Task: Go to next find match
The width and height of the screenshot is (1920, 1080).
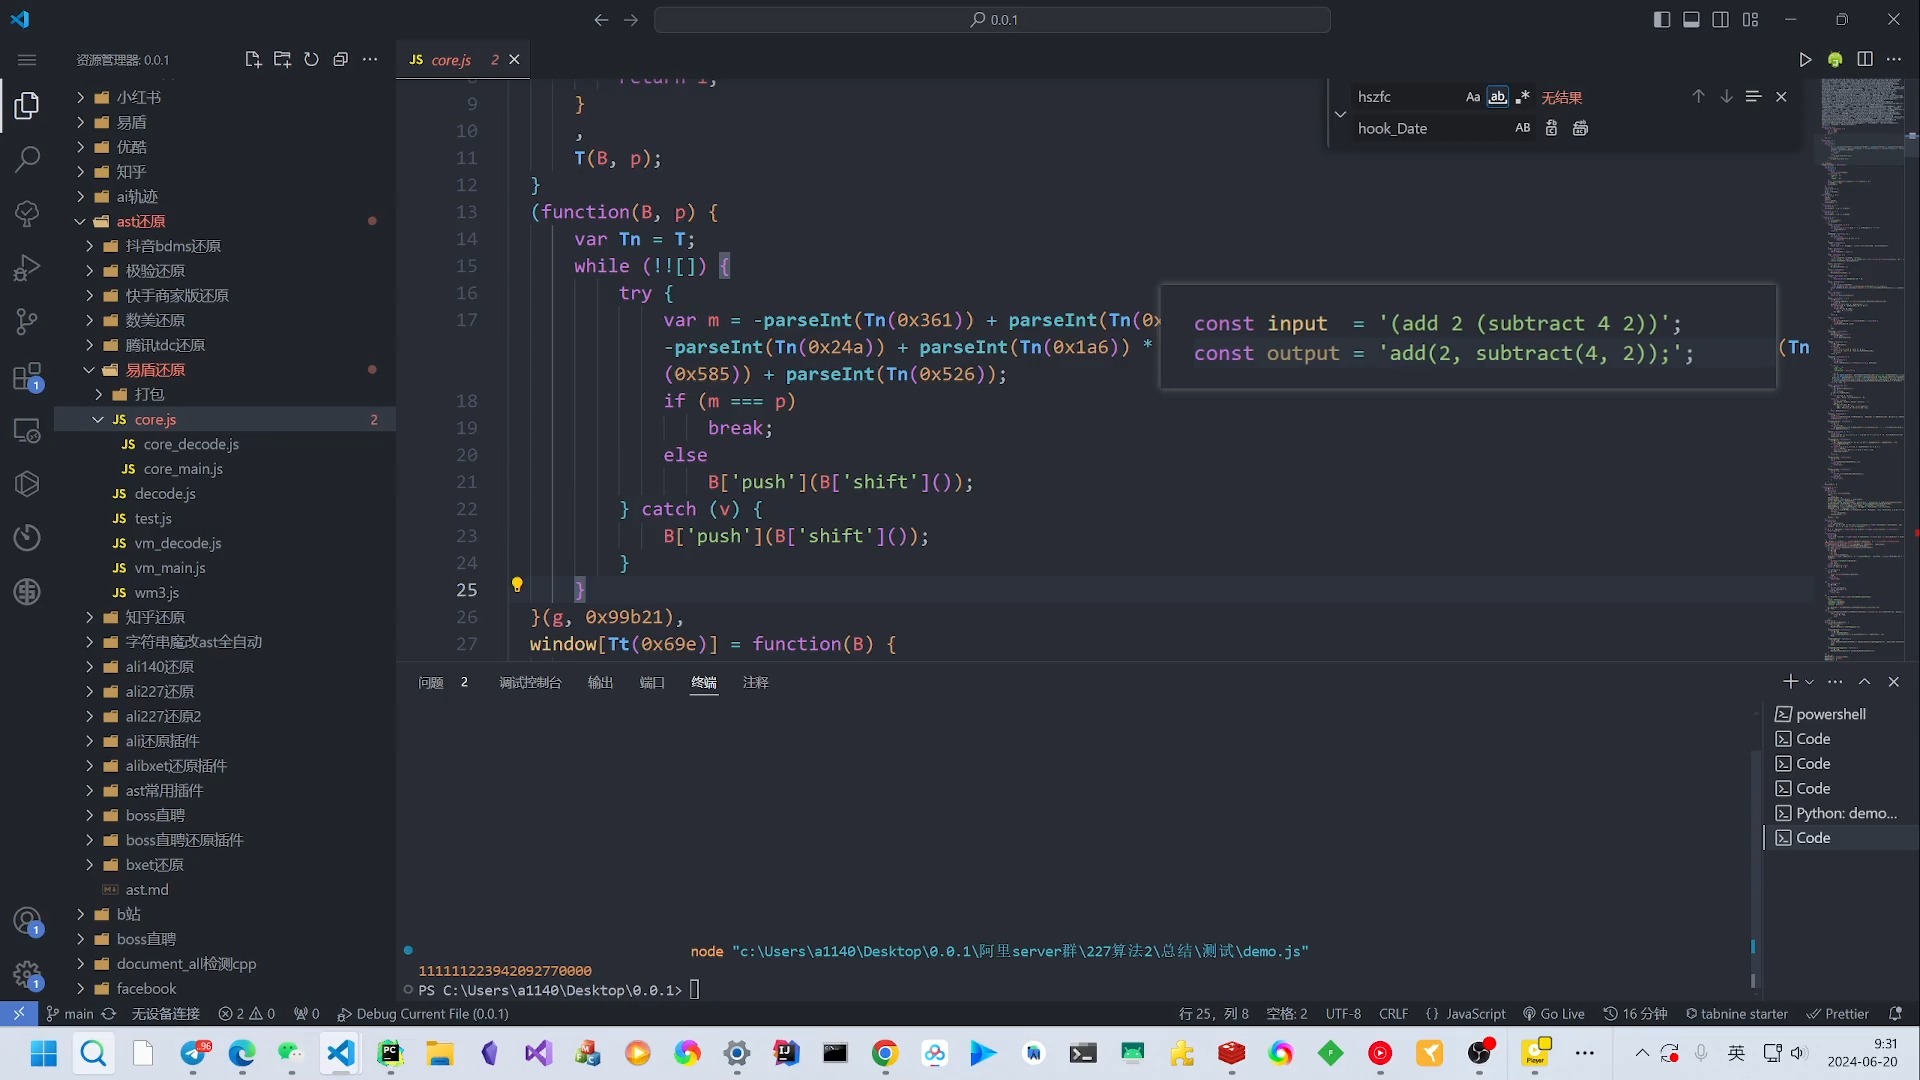Action: [1726, 97]
